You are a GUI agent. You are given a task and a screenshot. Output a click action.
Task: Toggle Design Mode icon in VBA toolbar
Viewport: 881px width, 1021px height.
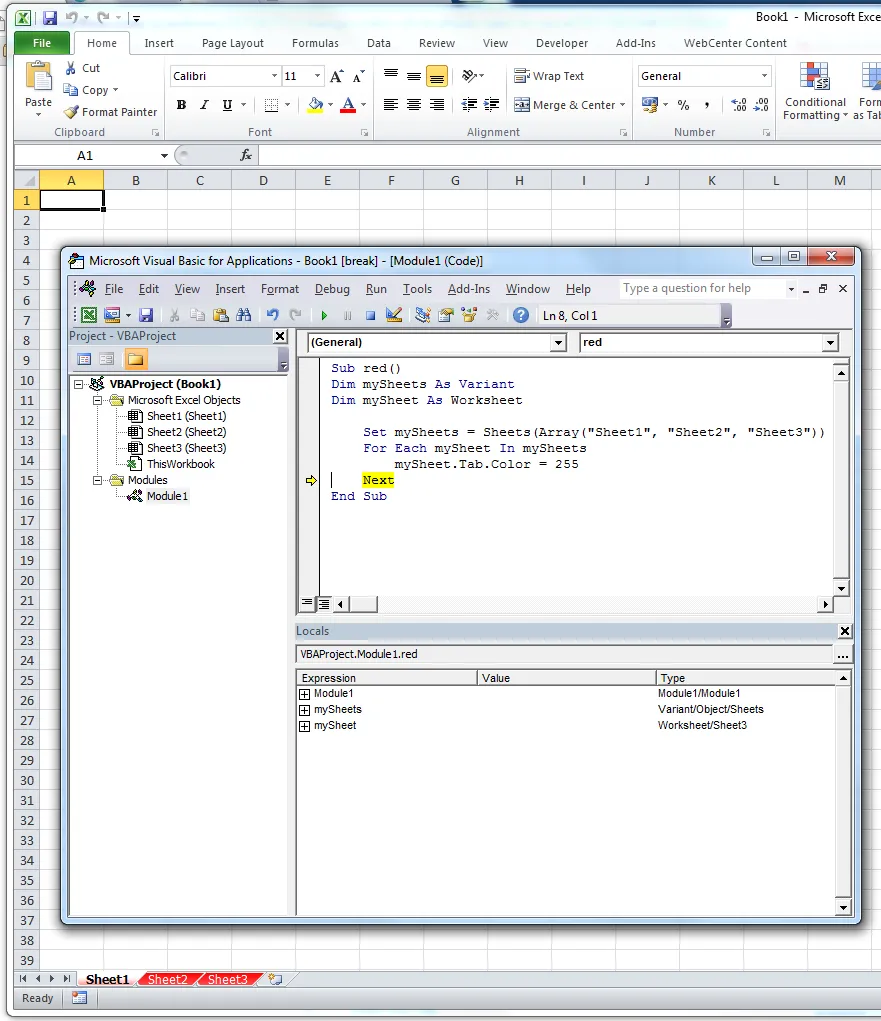(393, 316)
